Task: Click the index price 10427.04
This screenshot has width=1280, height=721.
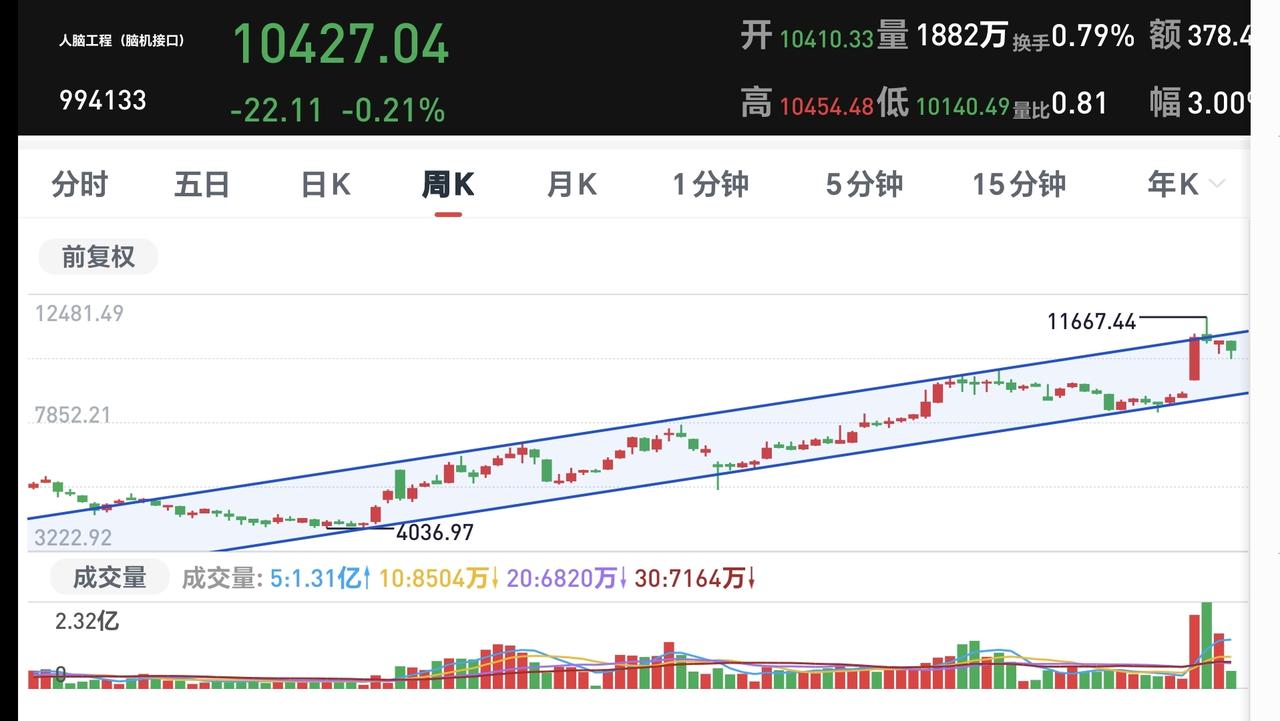Action: 340,44
